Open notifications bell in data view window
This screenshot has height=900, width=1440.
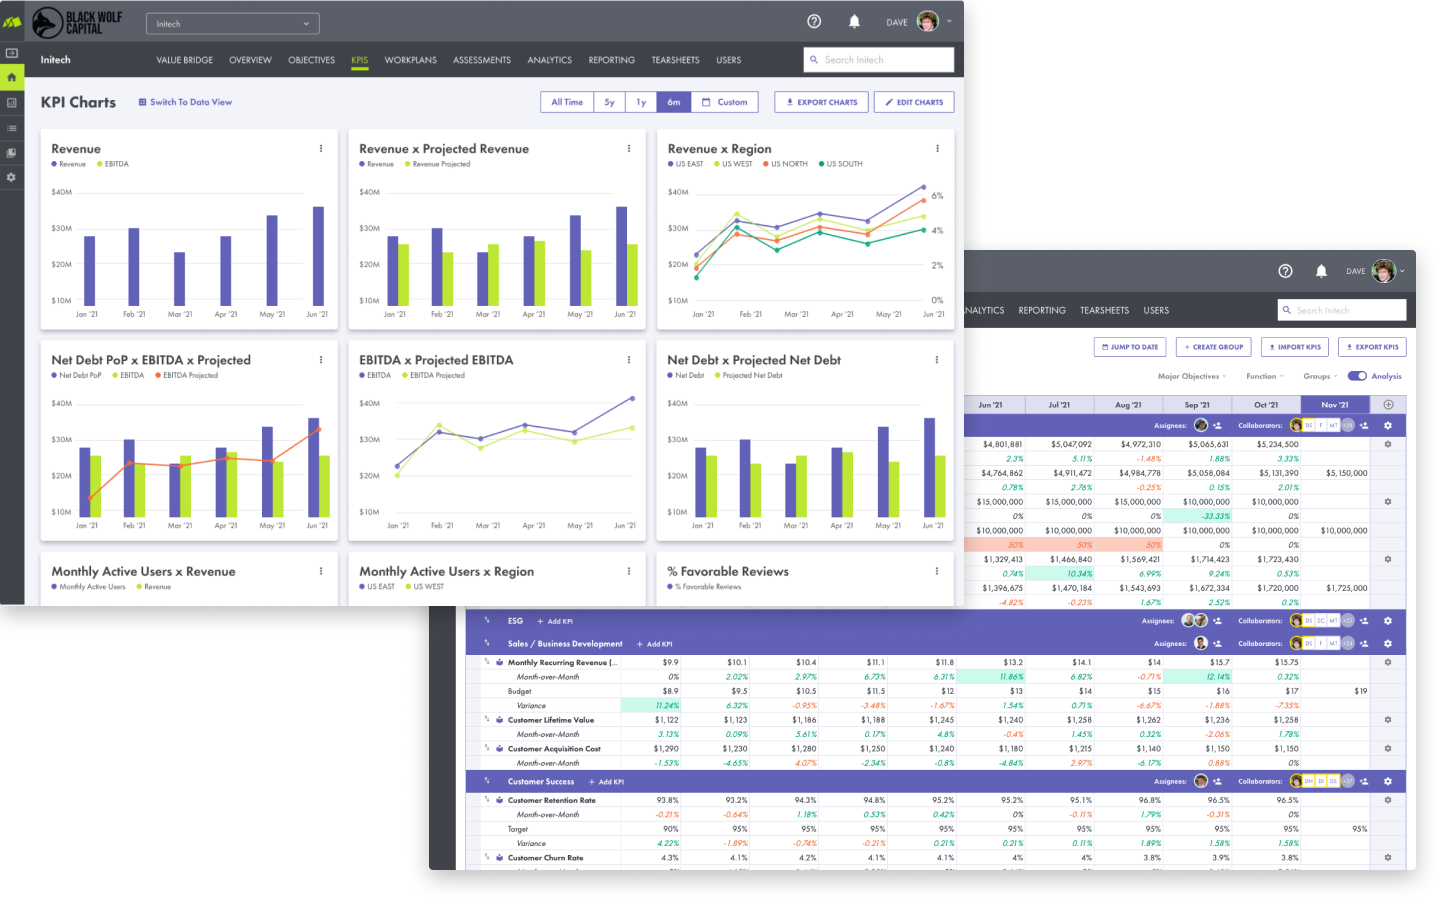1321,271
